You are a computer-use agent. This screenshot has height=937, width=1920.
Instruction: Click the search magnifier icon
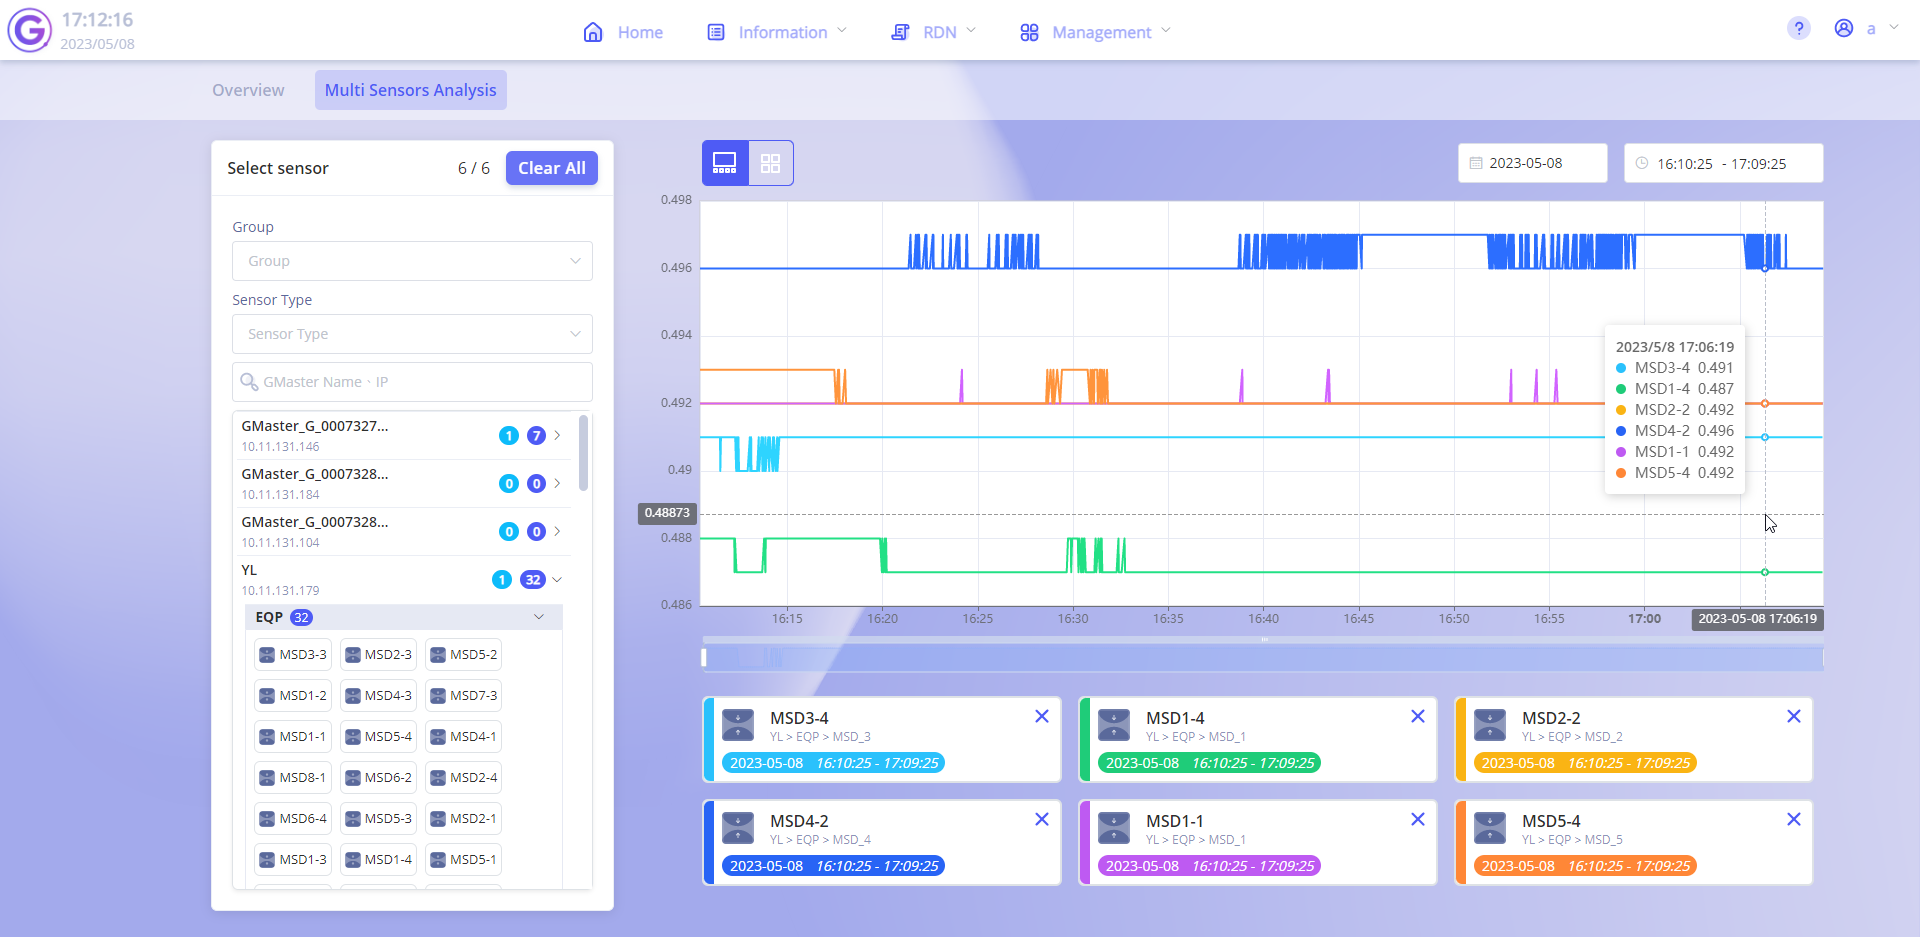tap(249, 382)
